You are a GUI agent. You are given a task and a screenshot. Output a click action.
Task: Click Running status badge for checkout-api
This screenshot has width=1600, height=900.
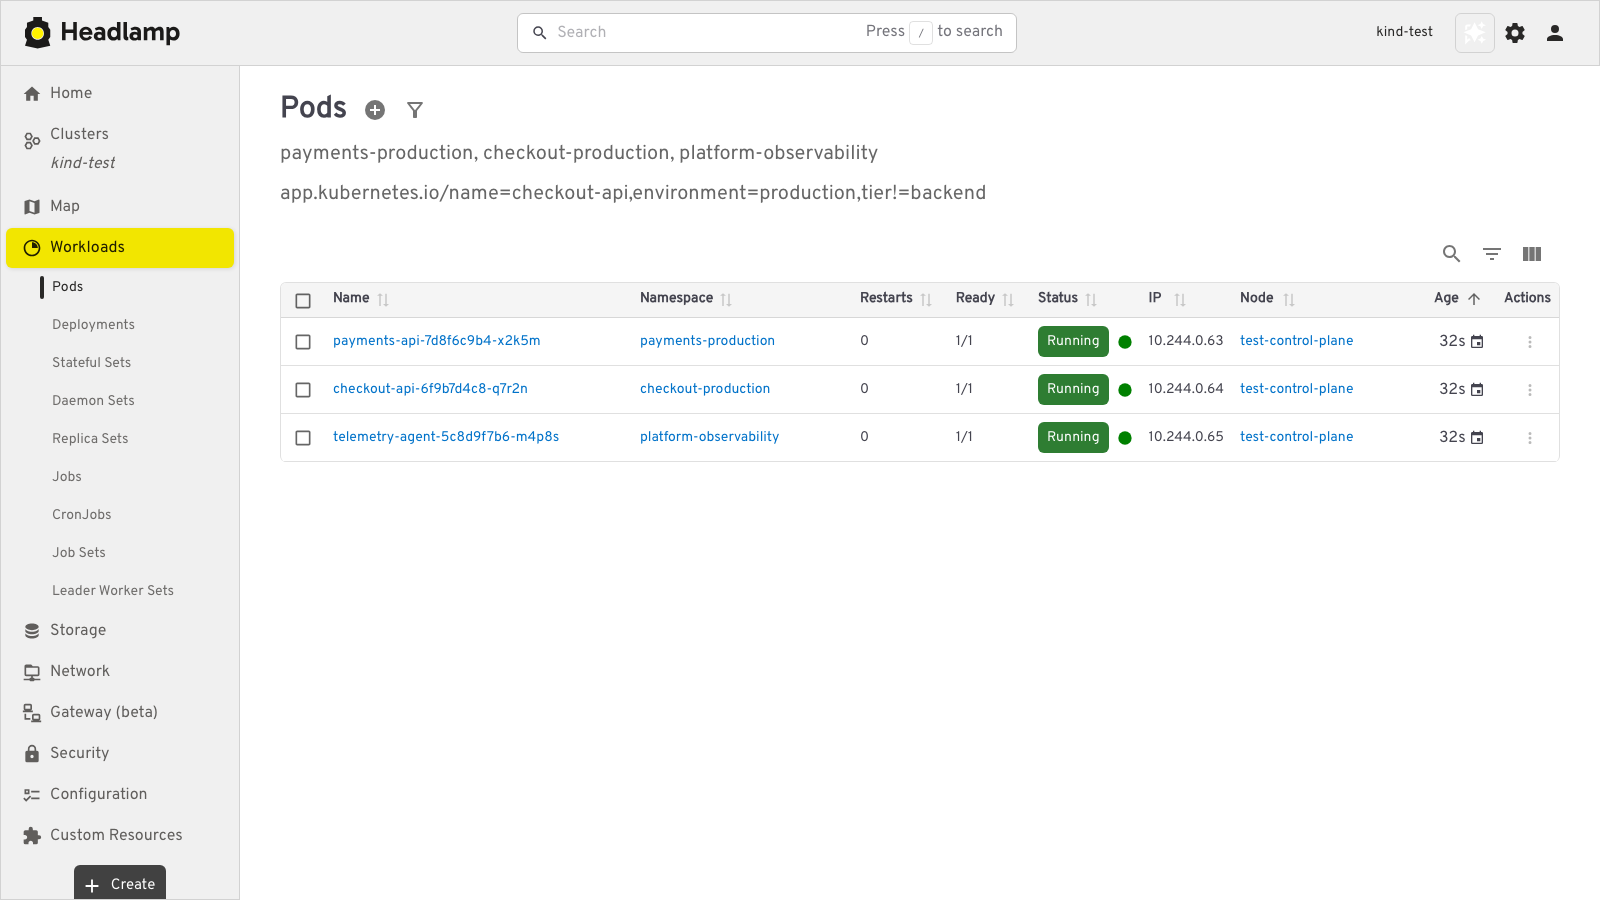coord(1073,389)
